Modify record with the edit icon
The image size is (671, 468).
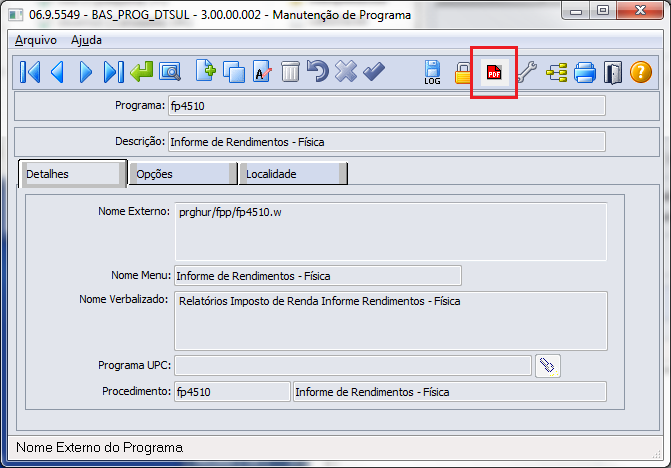click(262, 71)
